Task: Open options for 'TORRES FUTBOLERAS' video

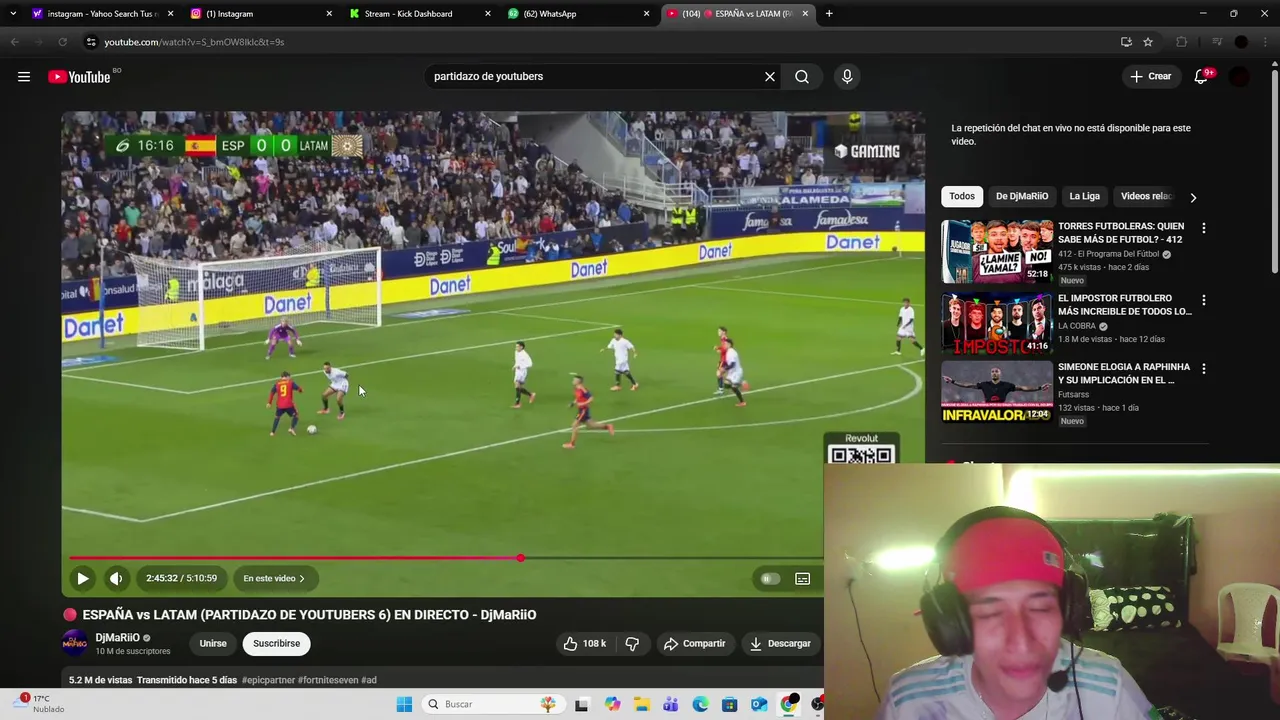Action: 1204,228
